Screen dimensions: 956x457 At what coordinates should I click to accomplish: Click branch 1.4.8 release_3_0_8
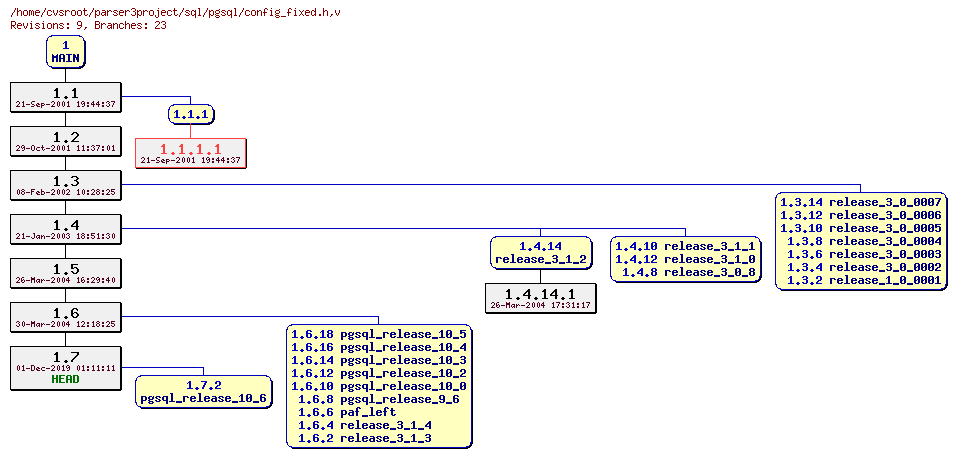coord(688,272)
